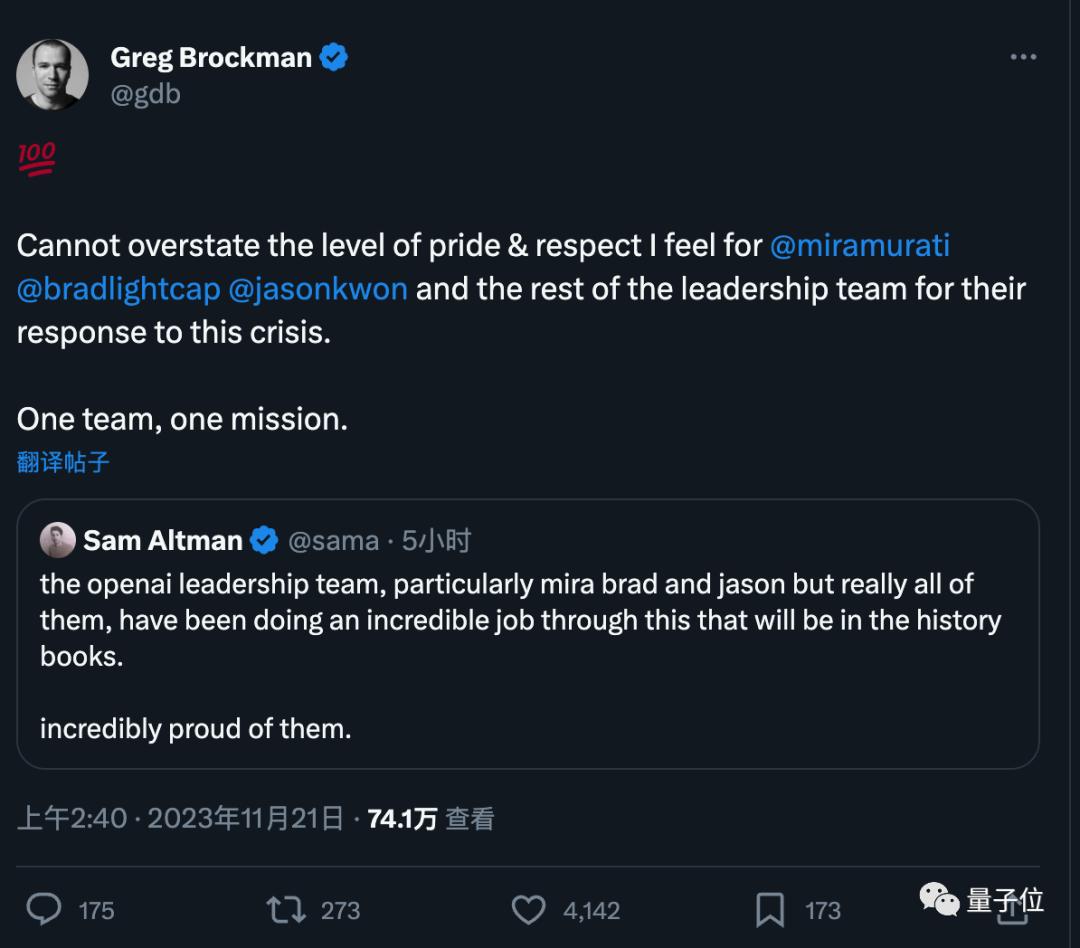Visit the @jasonkwon mention link

tap(317, 289)
